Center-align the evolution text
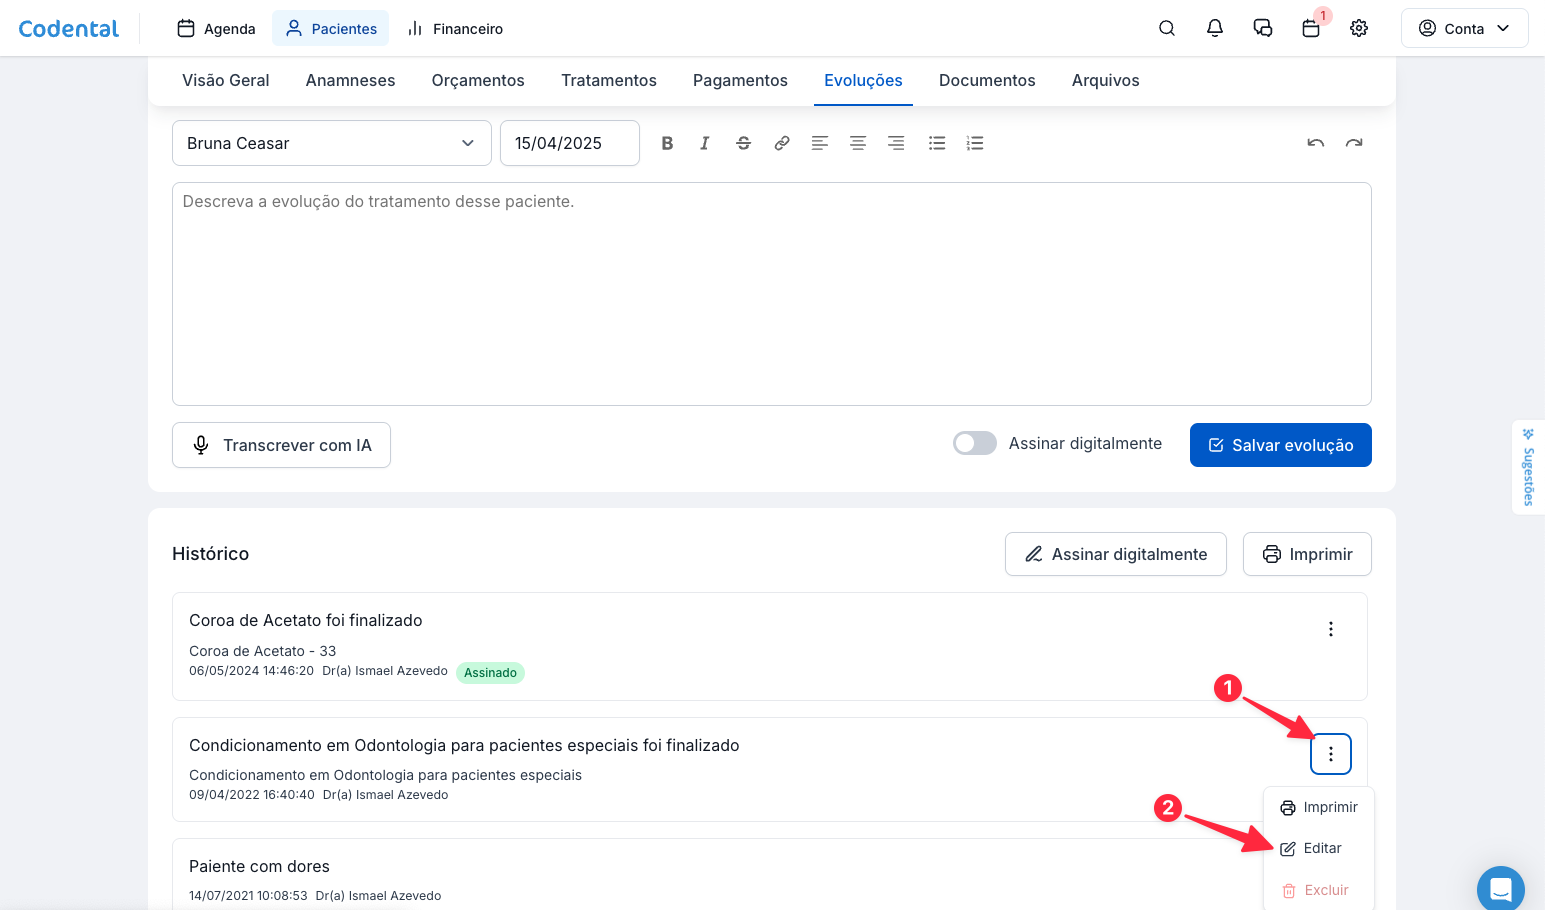The height and width of the screenshot is (910, 1545). point(858,143)
